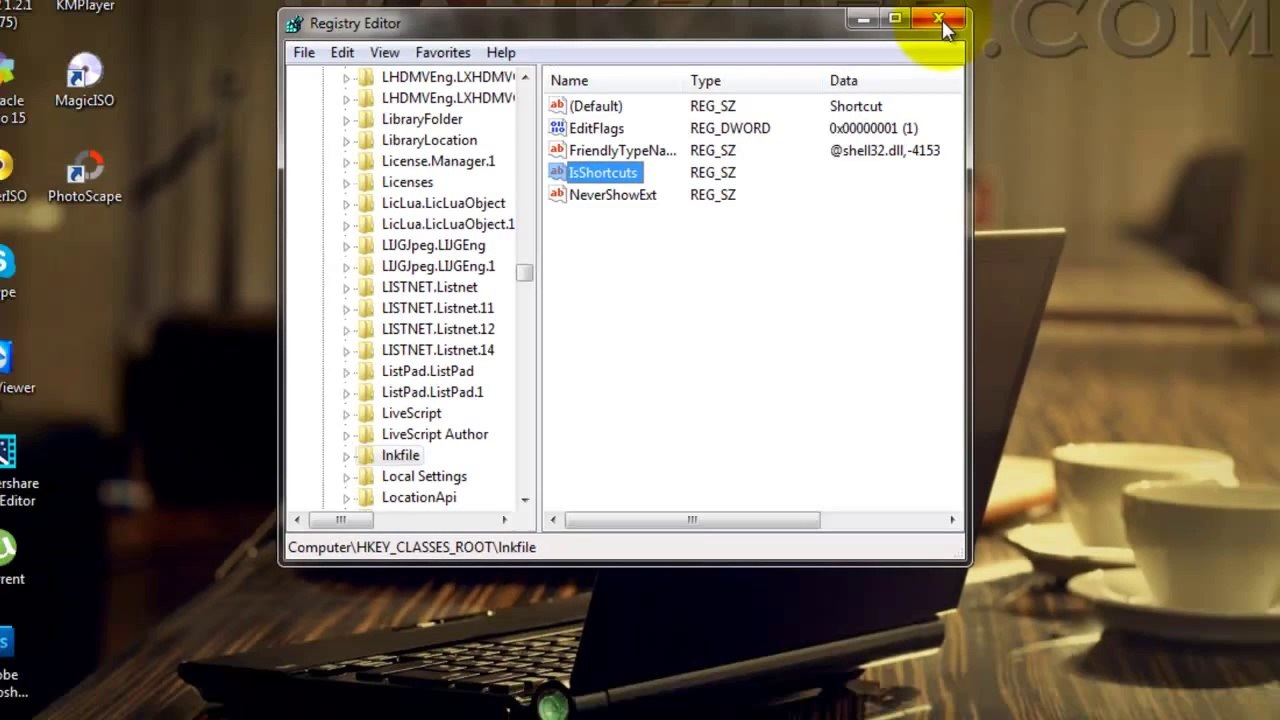Click the LibraryFolder folder icon
The image size is (1280, 720).
click(x=366, y=119)
